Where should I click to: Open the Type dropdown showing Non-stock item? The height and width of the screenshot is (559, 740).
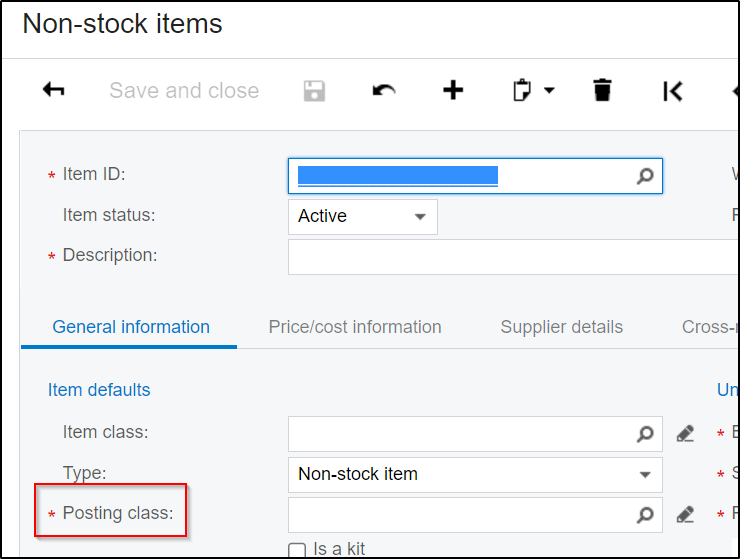645,475
